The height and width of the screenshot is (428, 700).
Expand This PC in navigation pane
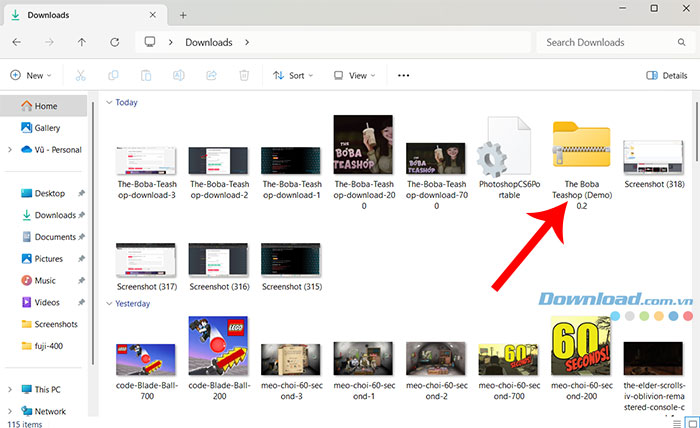point(10,389)
